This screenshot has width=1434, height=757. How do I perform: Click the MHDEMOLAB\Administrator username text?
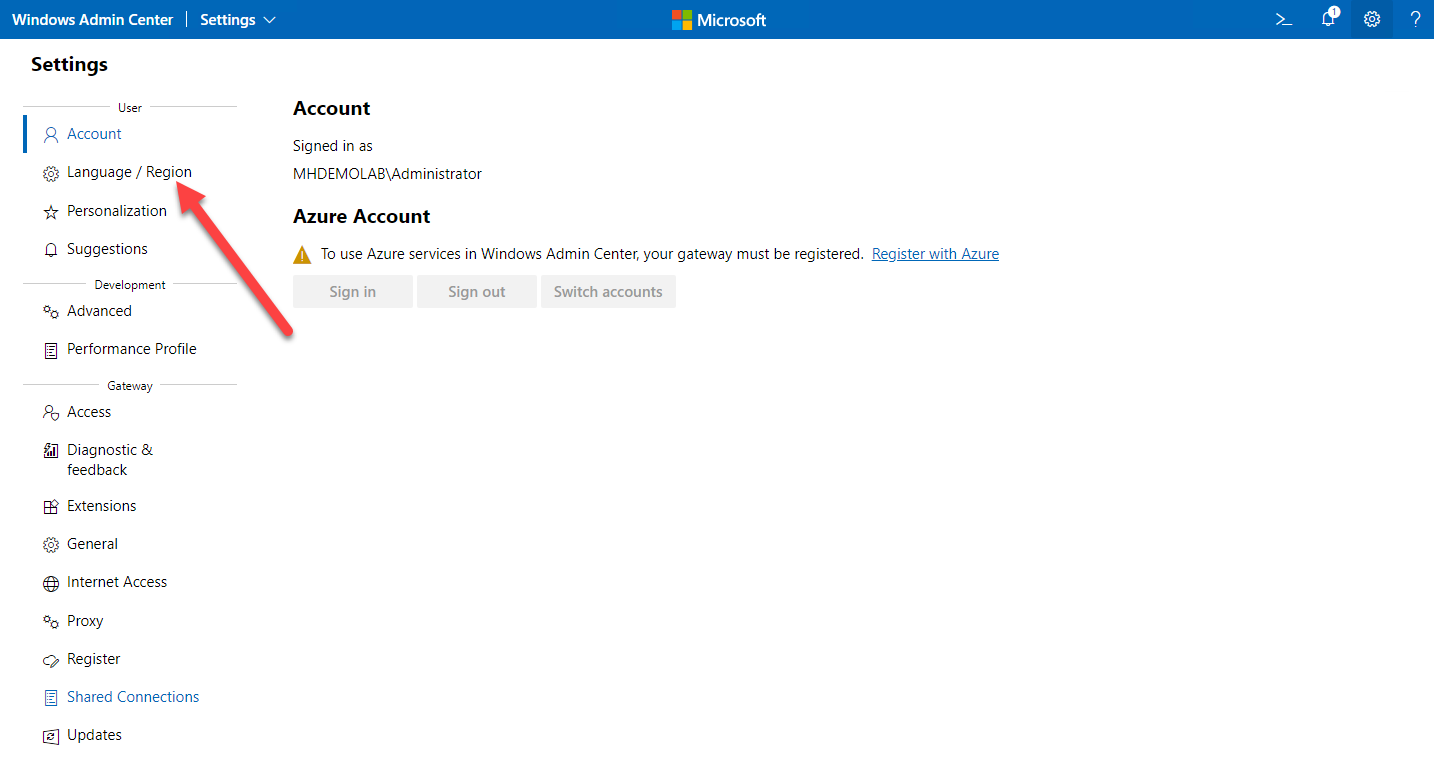coord(387,174)
